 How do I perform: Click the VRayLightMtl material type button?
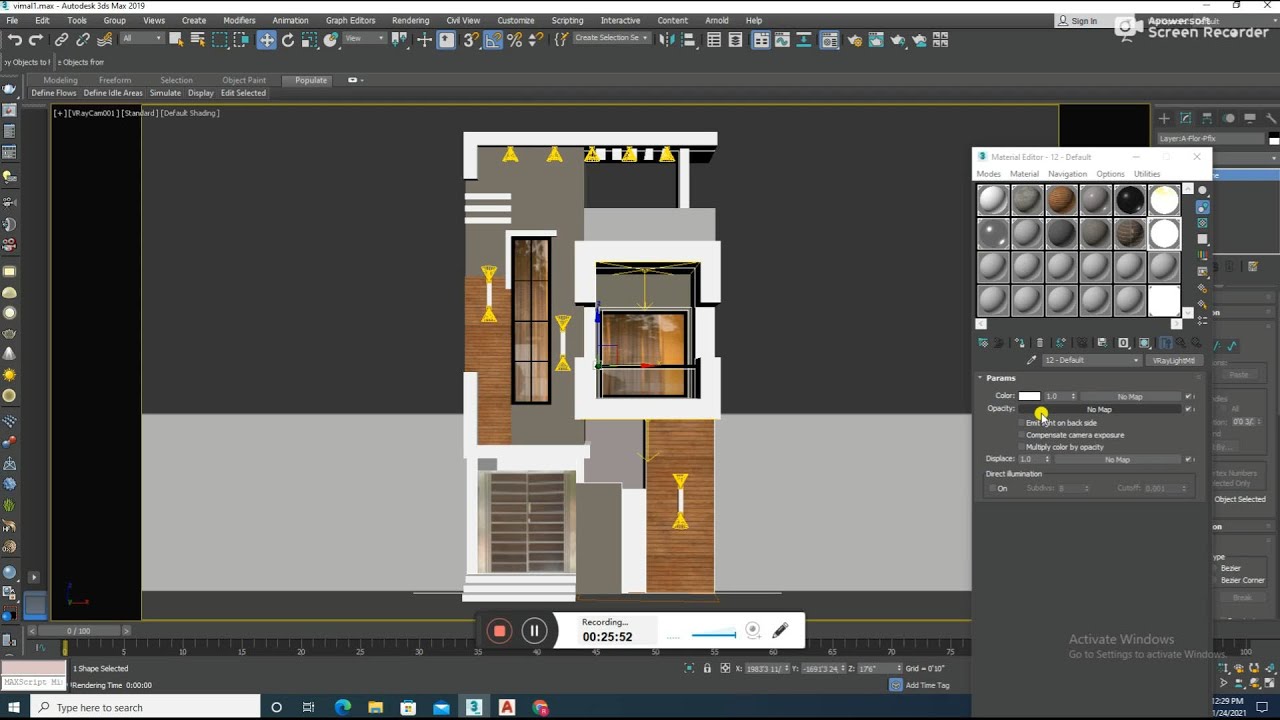click(1173, 360)
